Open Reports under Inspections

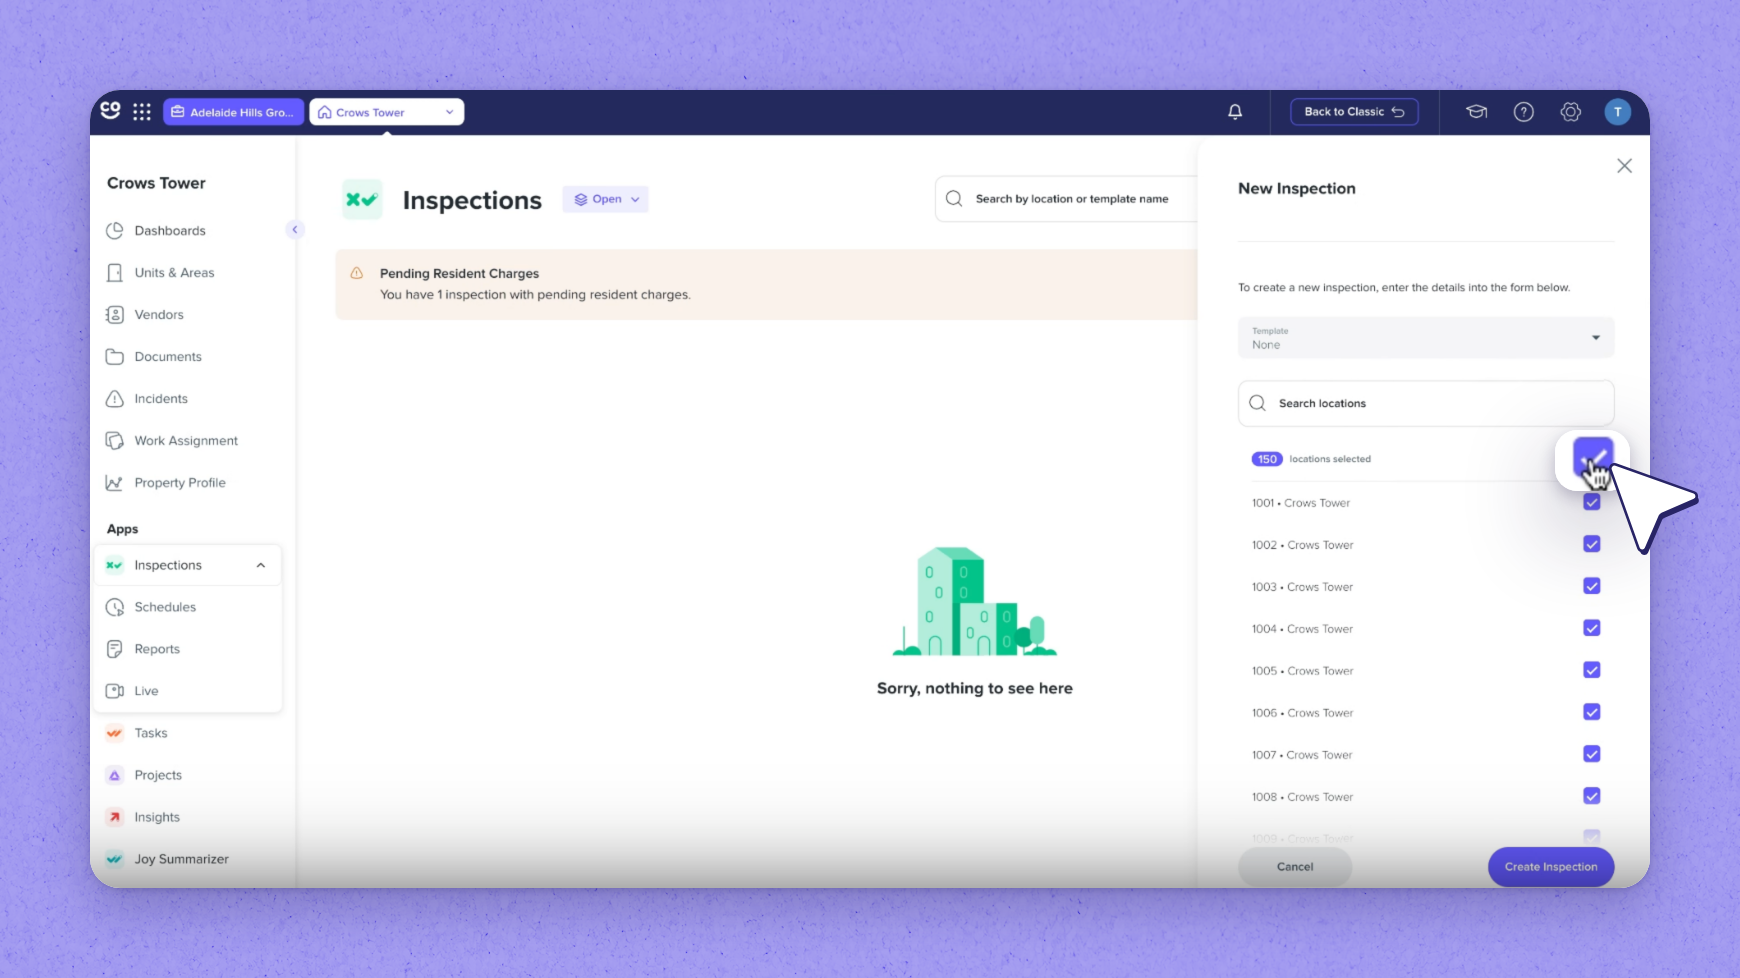[157, 649]
